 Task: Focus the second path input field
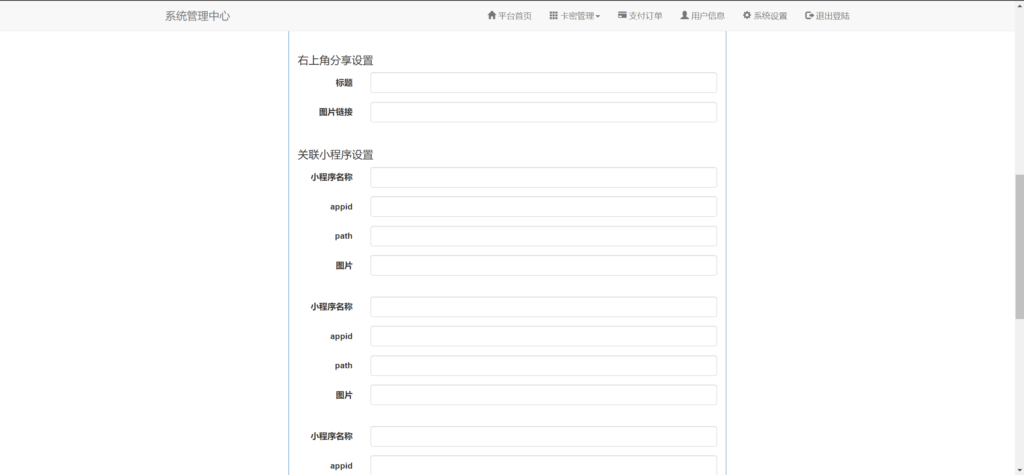[x=543, y=366]
